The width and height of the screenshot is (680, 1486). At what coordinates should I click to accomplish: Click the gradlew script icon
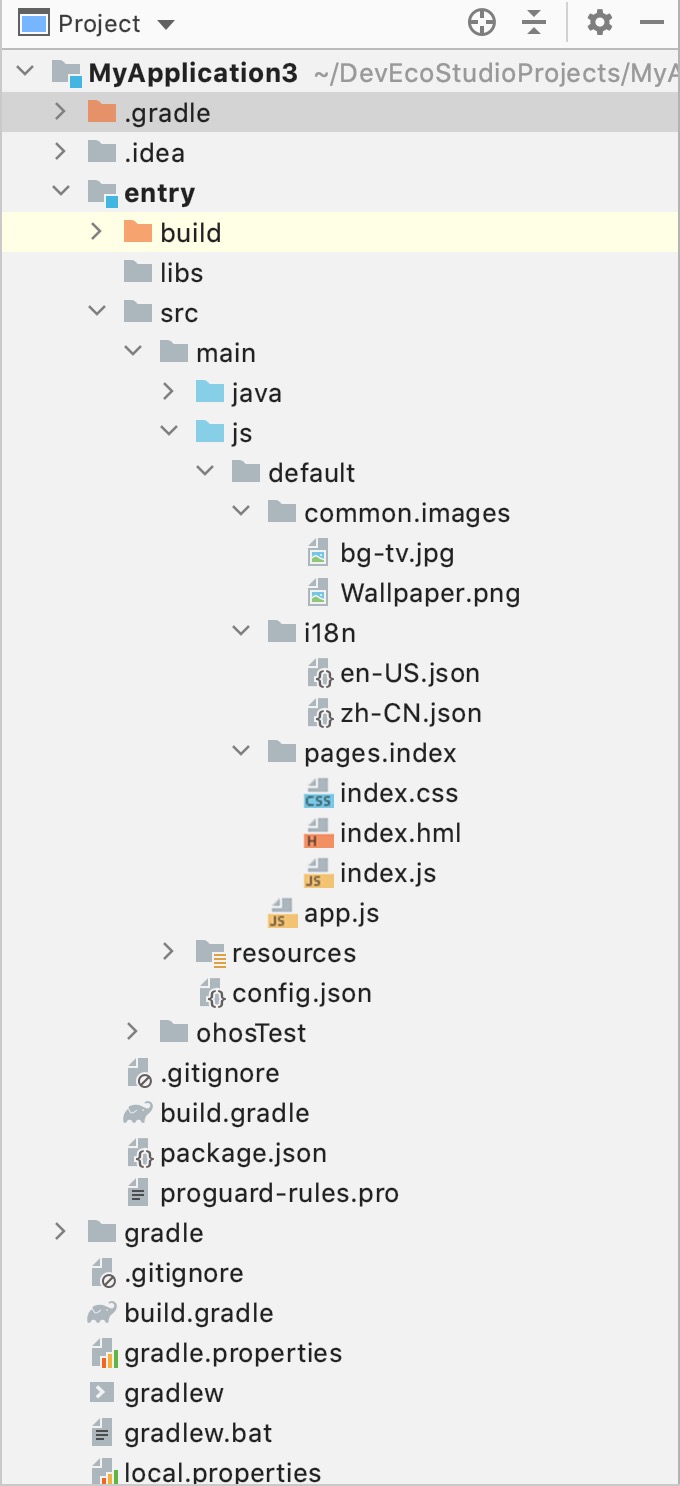(x=102, y=1393)
